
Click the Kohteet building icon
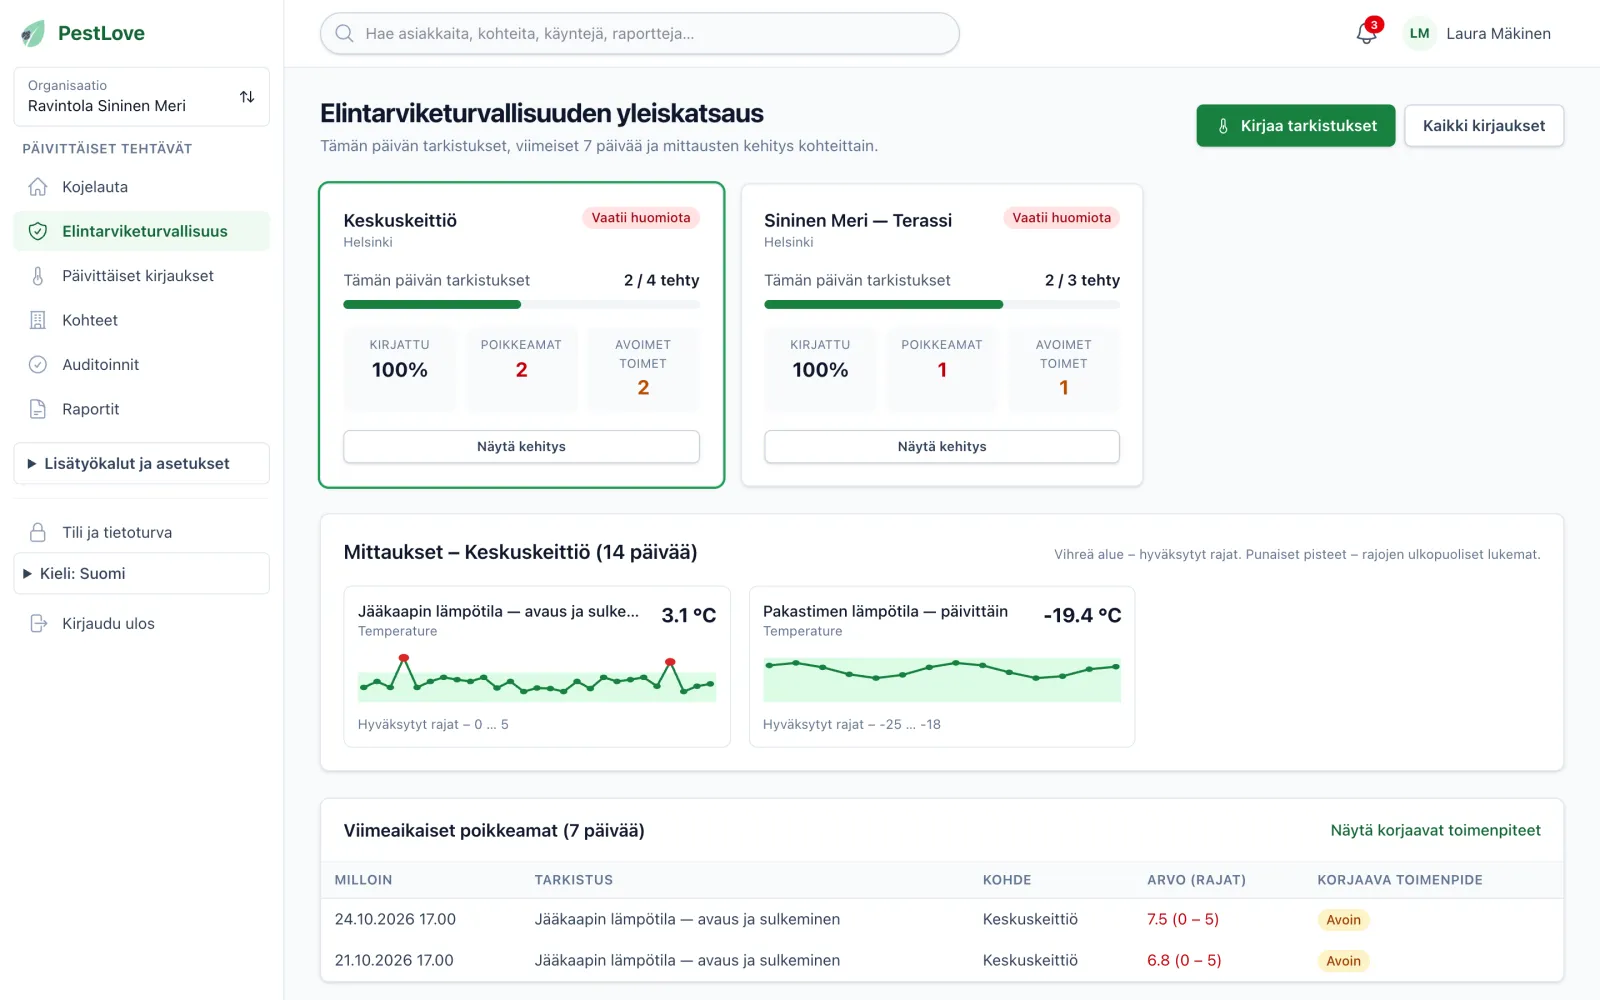click(x=38, y=320)
